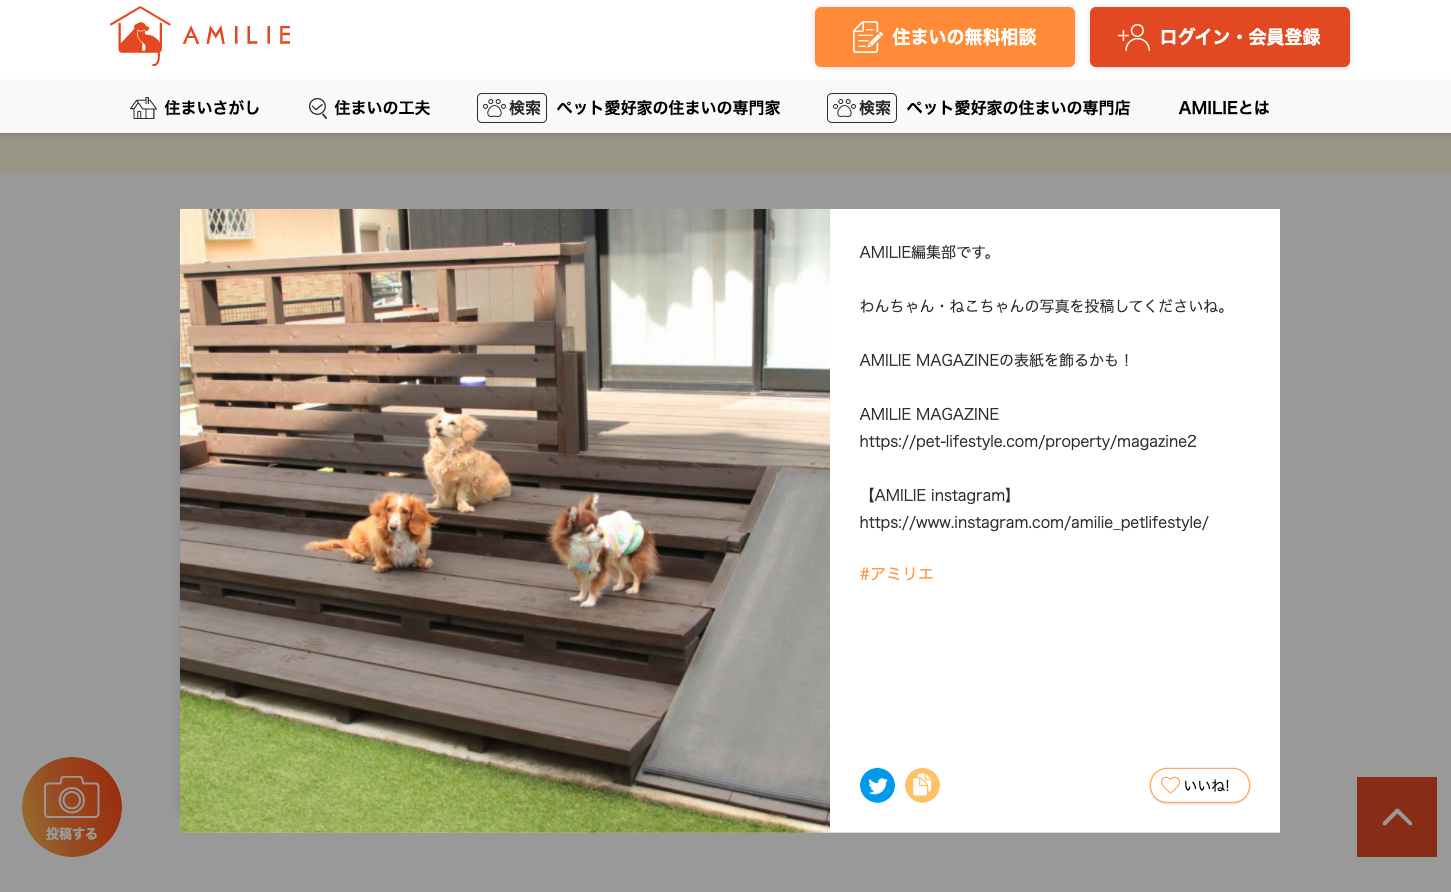Click the magnifier icon beside 住まいの工夫
This screenshot has height=892, width=1451.
tap(318, 108)
